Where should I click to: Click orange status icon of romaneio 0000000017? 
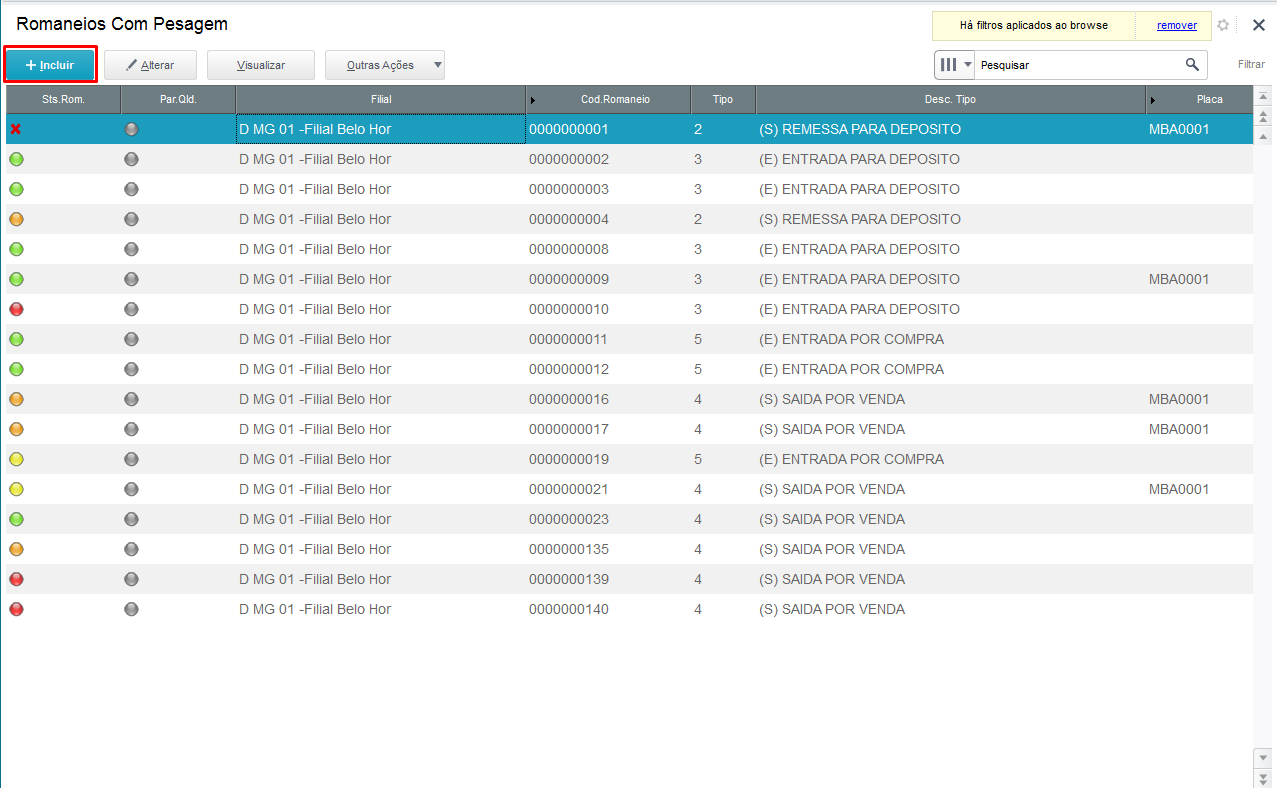coord(16,429)
